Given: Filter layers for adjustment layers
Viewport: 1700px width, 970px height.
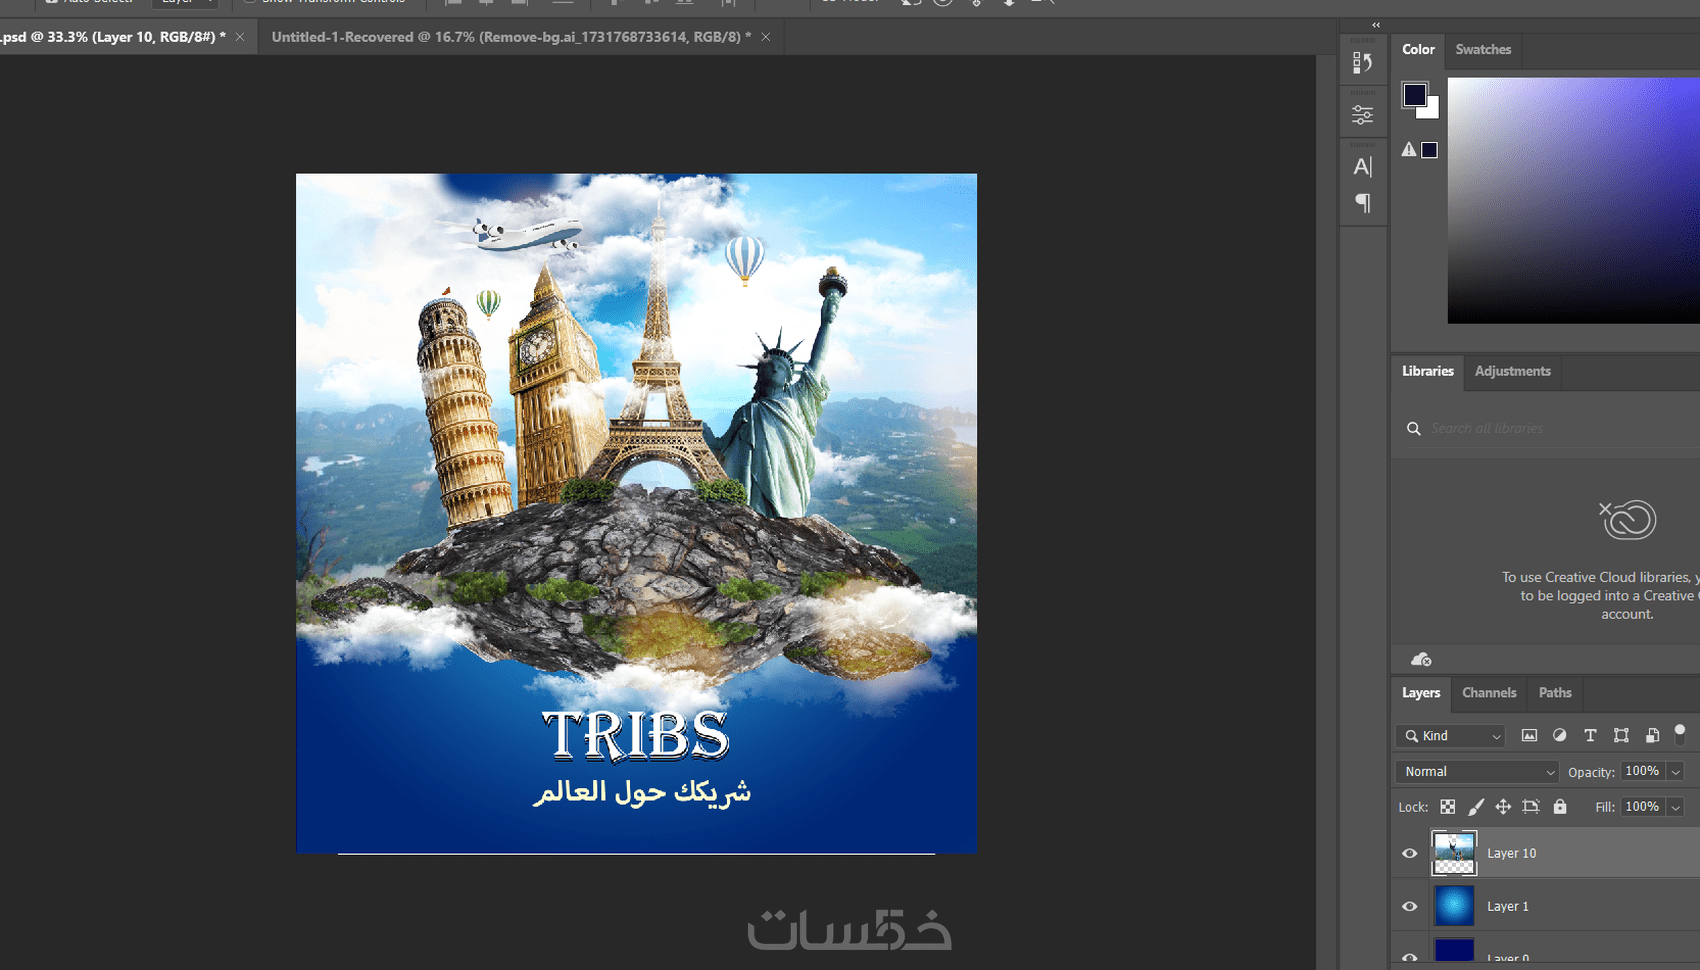Looking at the screenshot, I should (1559, 736).
